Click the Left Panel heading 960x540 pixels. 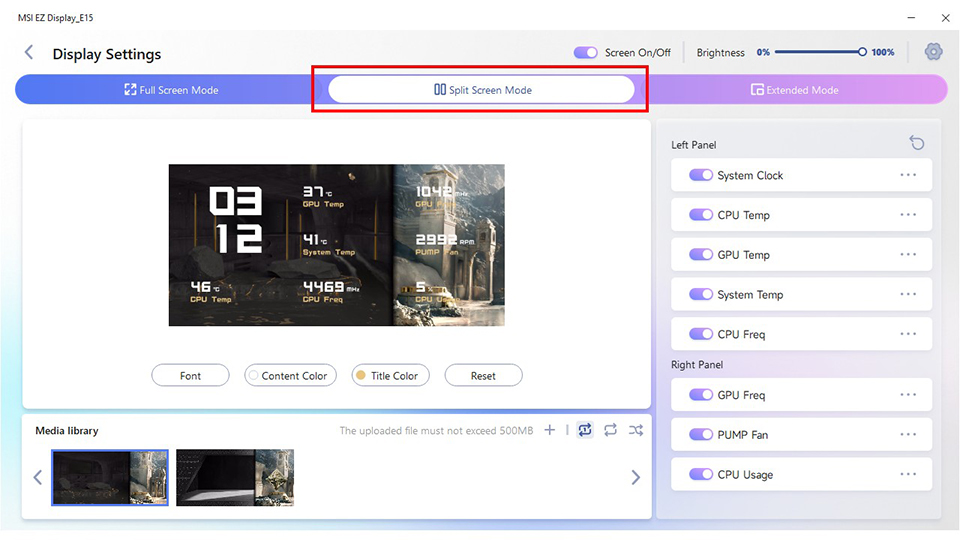click(694, 144)
